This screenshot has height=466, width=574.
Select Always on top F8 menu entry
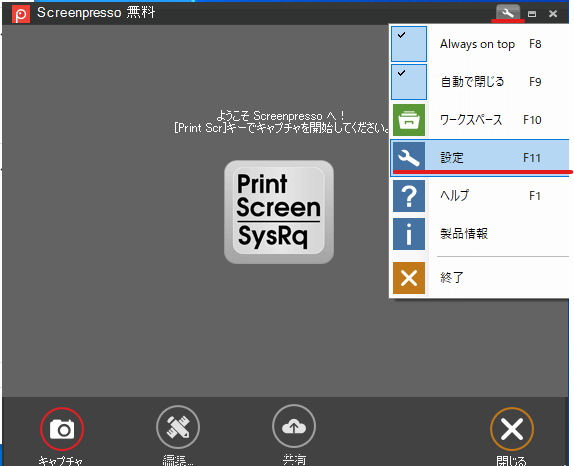click(x=480, y=44)
